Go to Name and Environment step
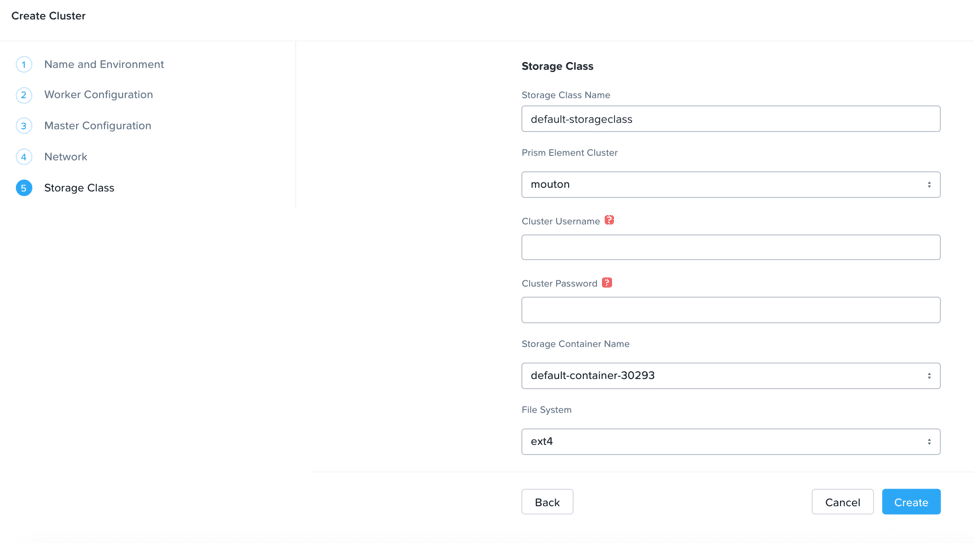This screenshot has width=974, height=543. [x=104, y=65]
